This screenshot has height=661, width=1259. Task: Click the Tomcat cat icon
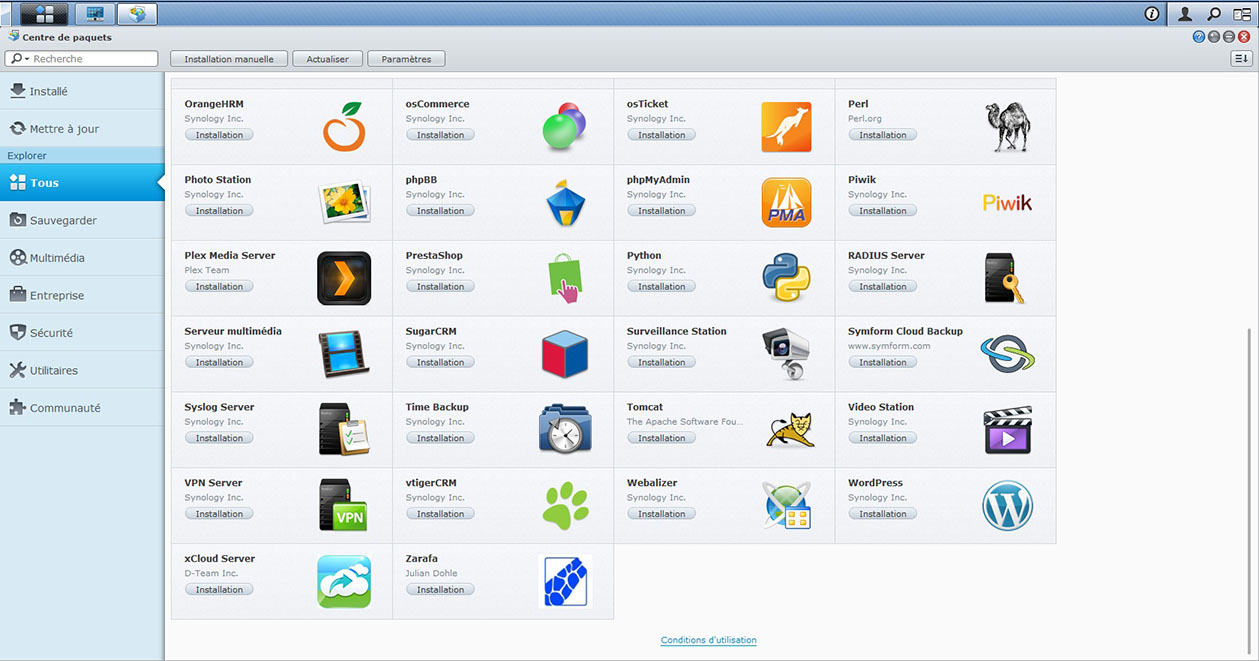pyautogui.click(x=789, y=430)
